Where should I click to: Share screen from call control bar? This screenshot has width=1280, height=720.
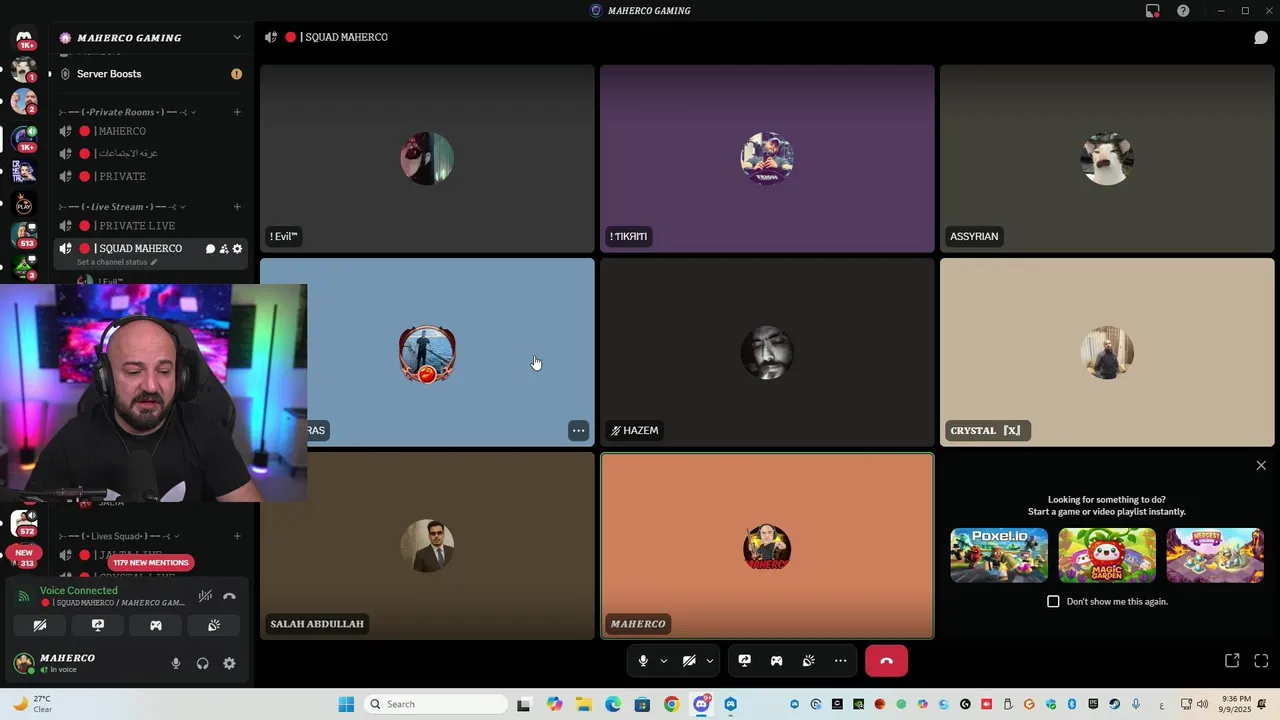(x=745, y=661)
